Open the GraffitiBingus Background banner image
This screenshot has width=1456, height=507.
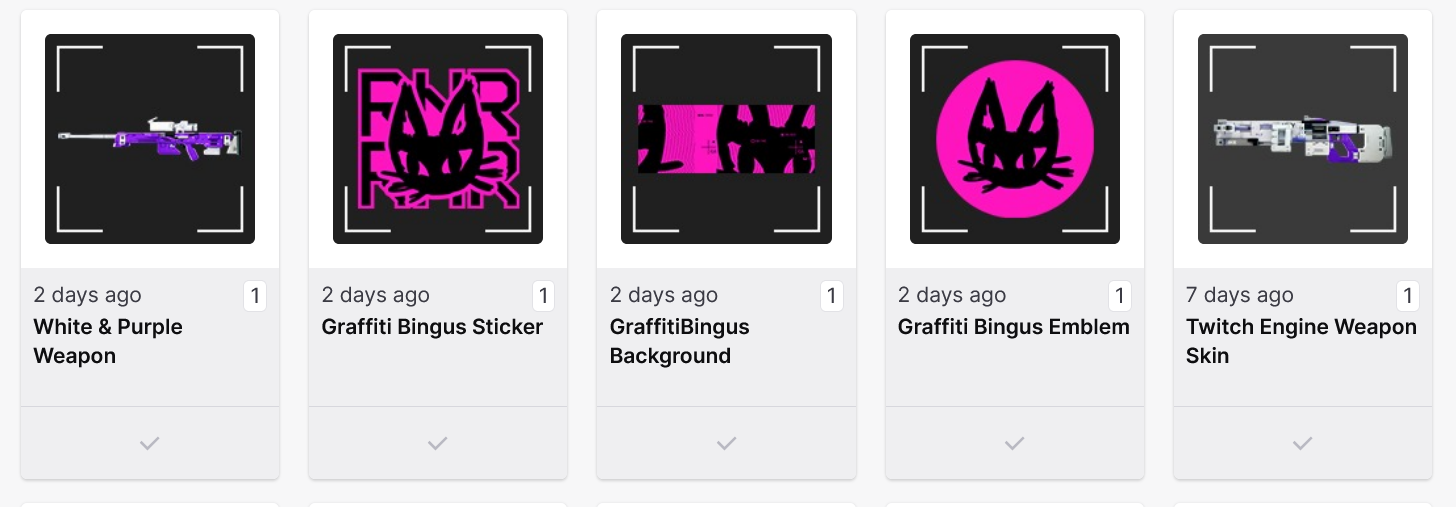[726, 139]
